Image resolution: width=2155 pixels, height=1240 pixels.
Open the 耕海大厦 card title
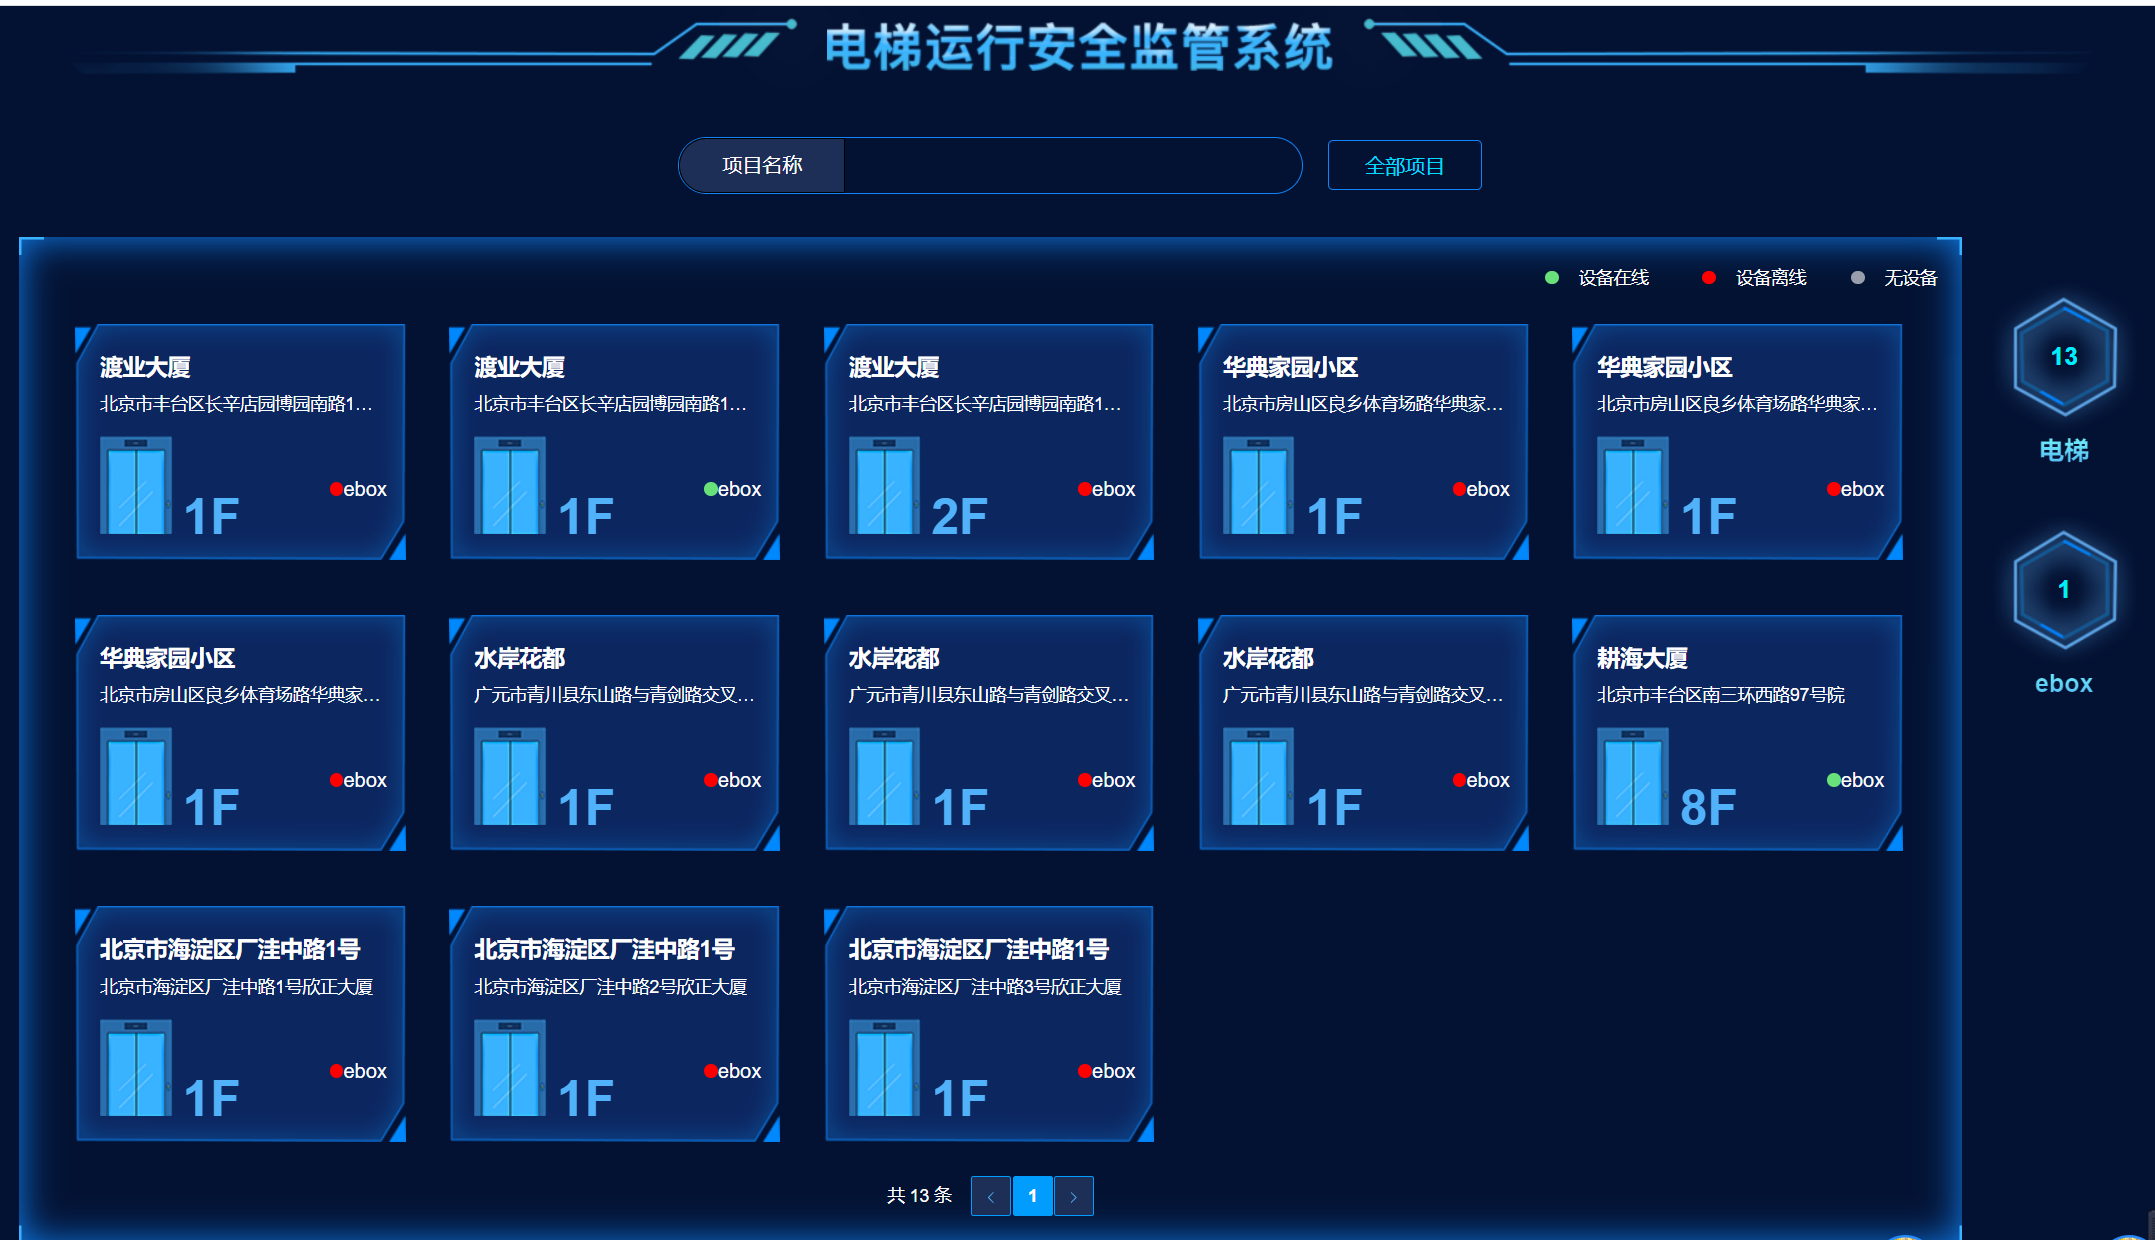pyautogui.click(x=1642, y=658)
